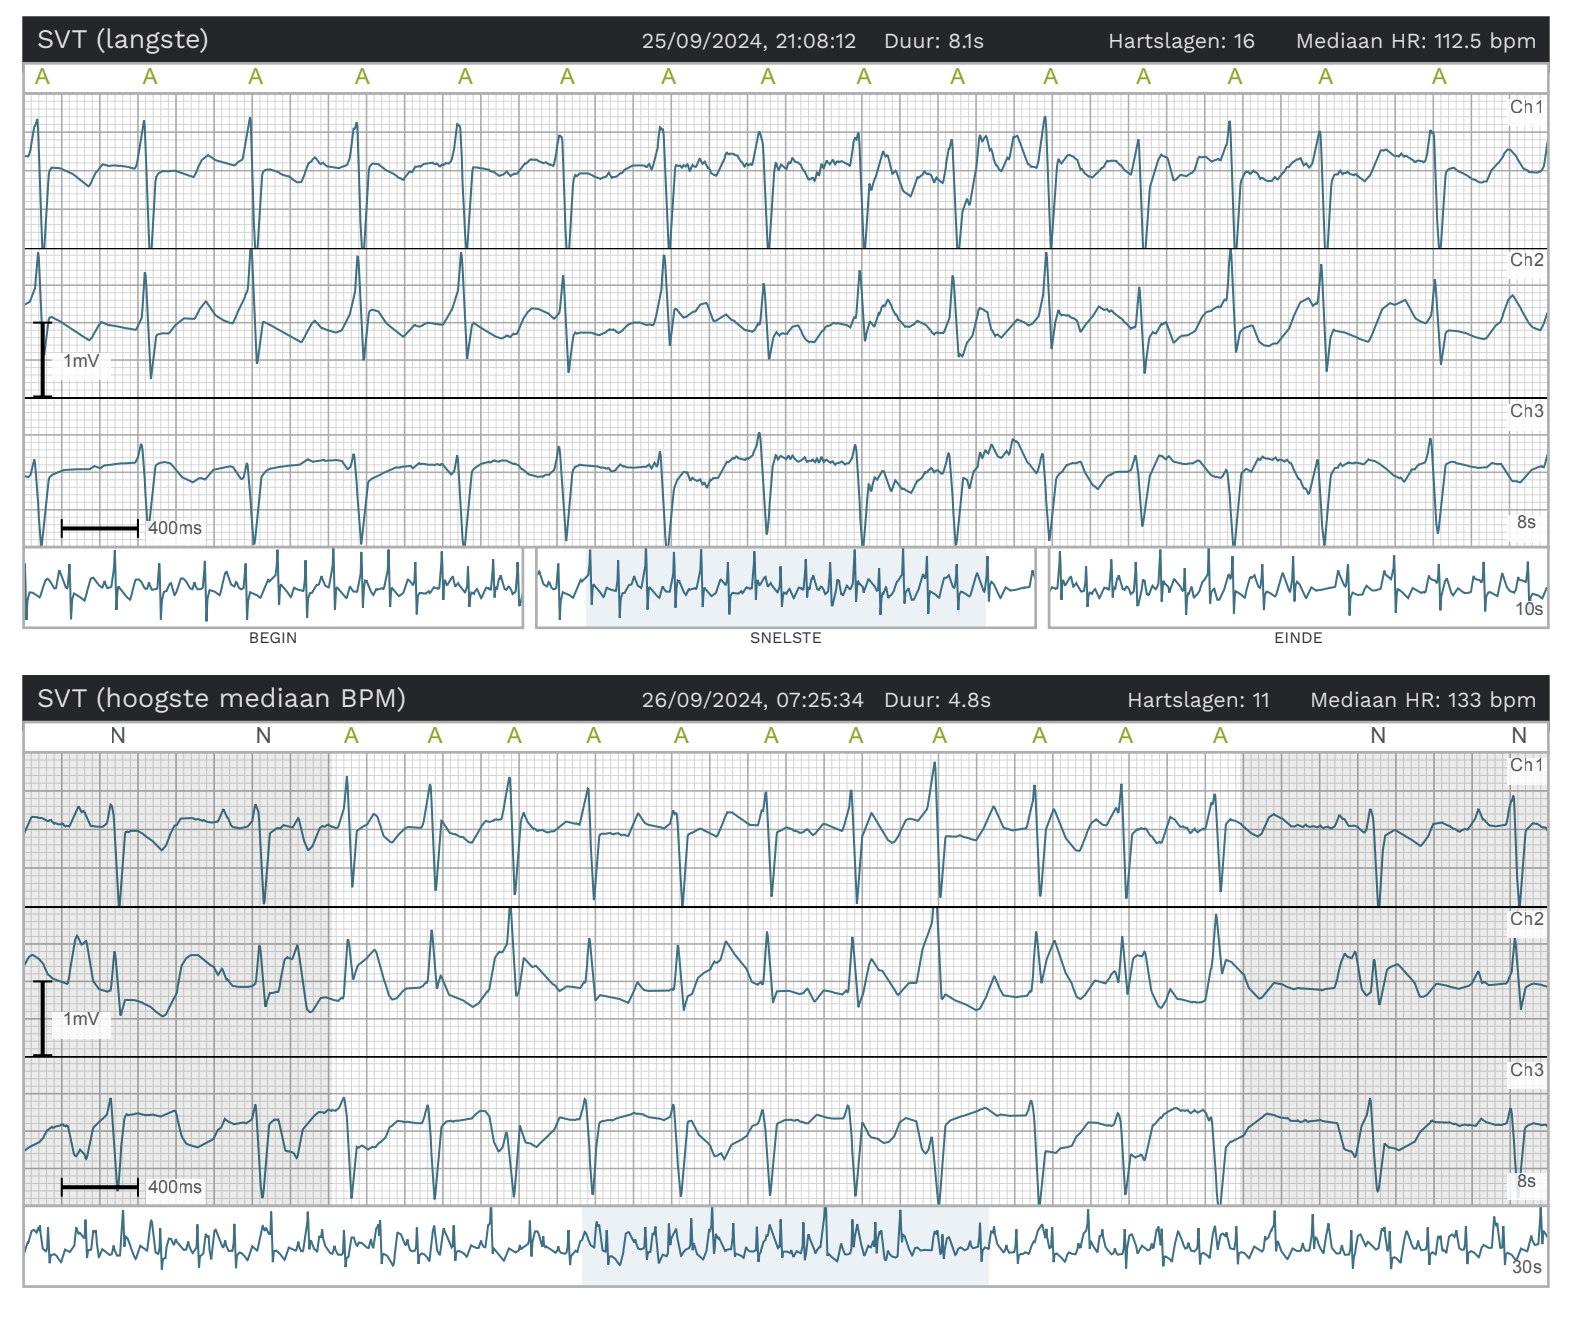Select Ch3 label in hoogste mediaan BPM panel
The height and width of the screenshot is (1320, 1574).
(x=1527, y=1070)
